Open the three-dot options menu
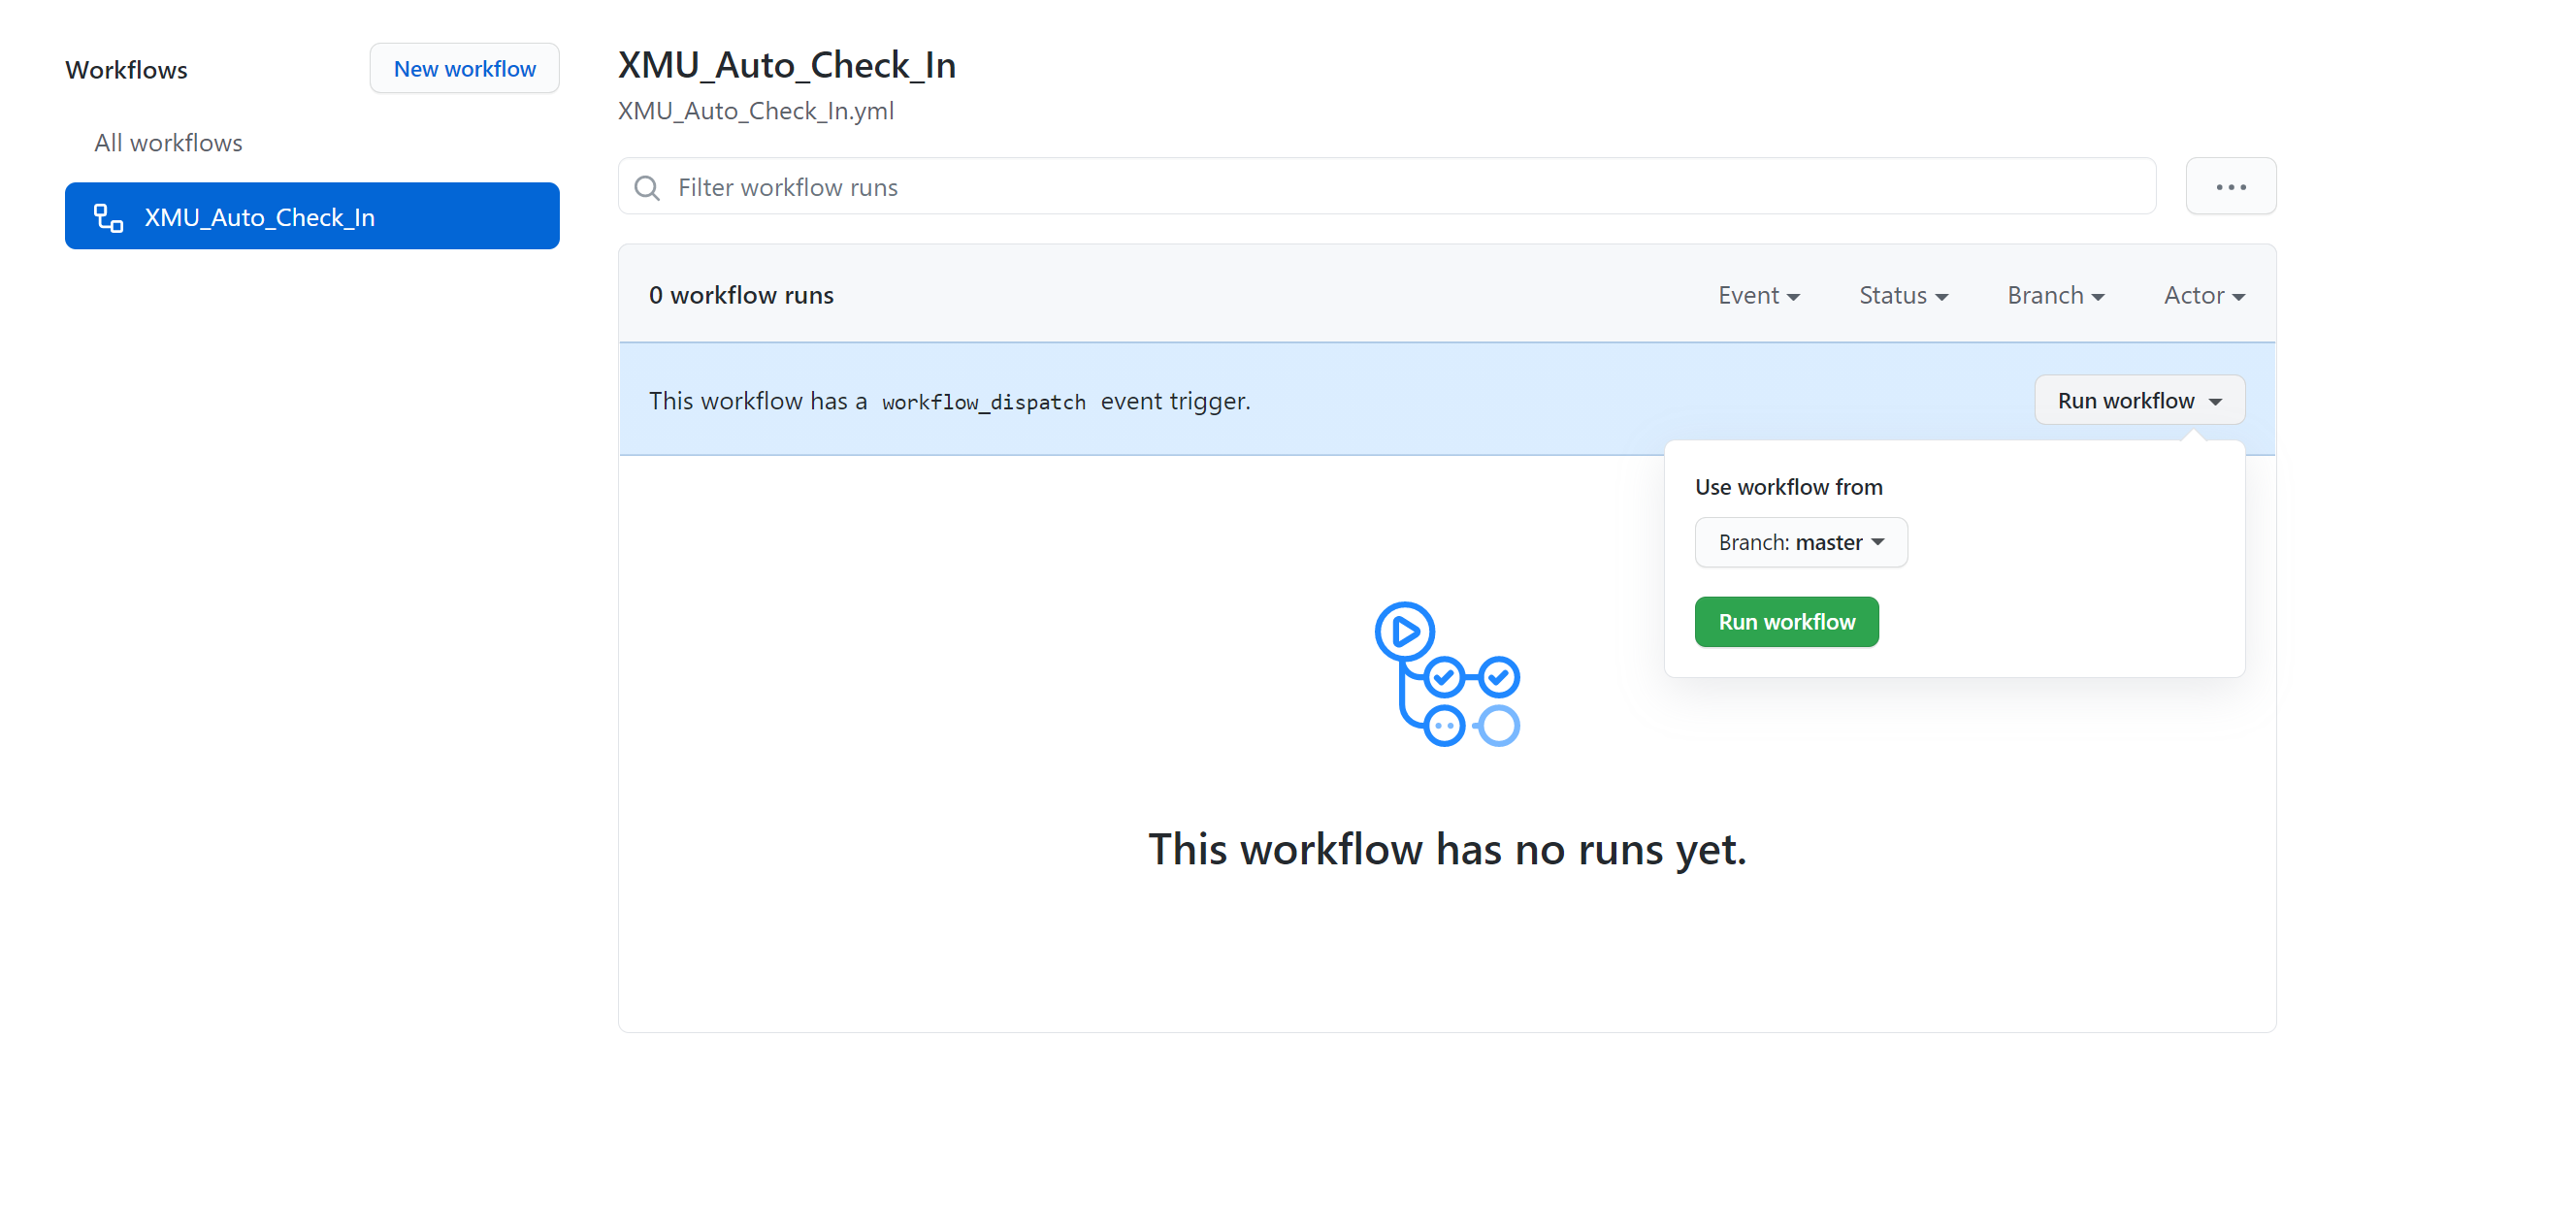Screen dimensions: 2576x1232 click(x=2230, y=187)
